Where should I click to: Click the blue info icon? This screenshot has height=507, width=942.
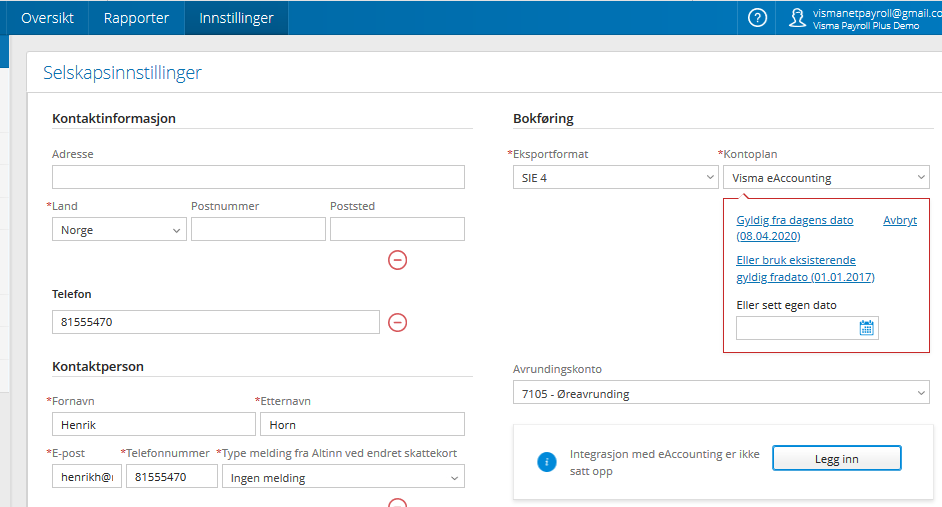click(546, 461)
